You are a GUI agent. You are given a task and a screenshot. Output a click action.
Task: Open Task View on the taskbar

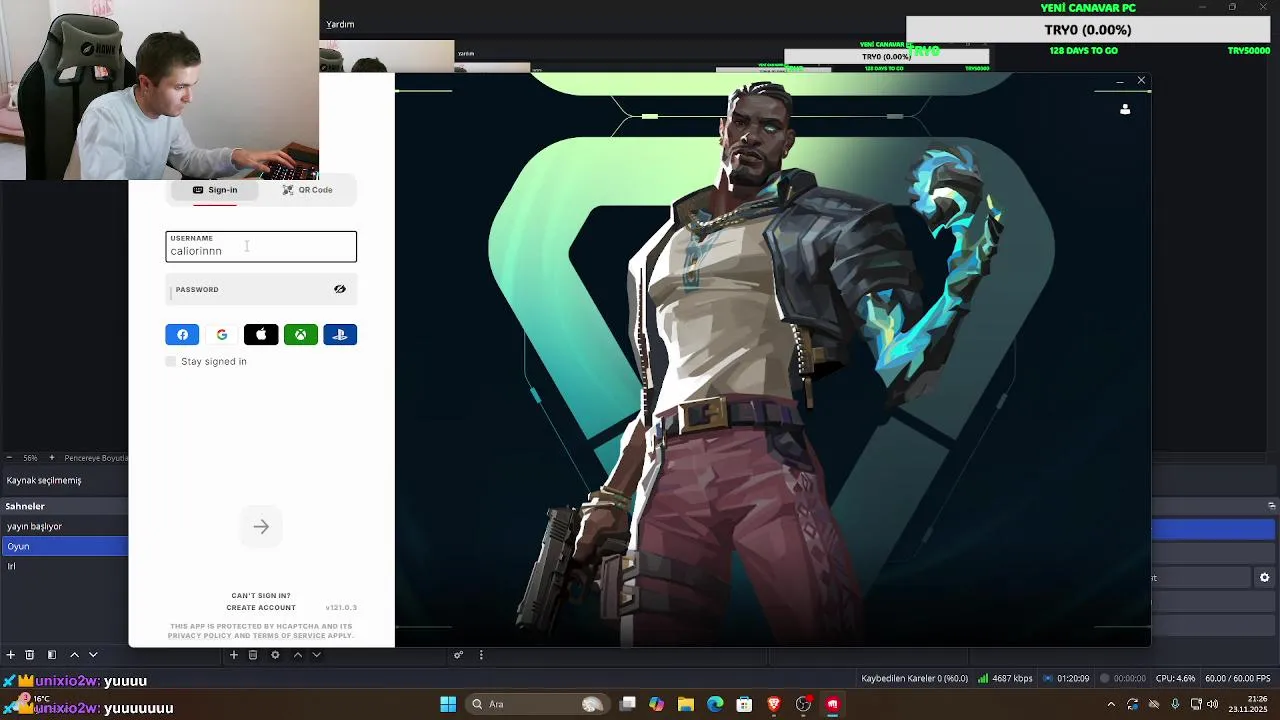coord(628,704)
